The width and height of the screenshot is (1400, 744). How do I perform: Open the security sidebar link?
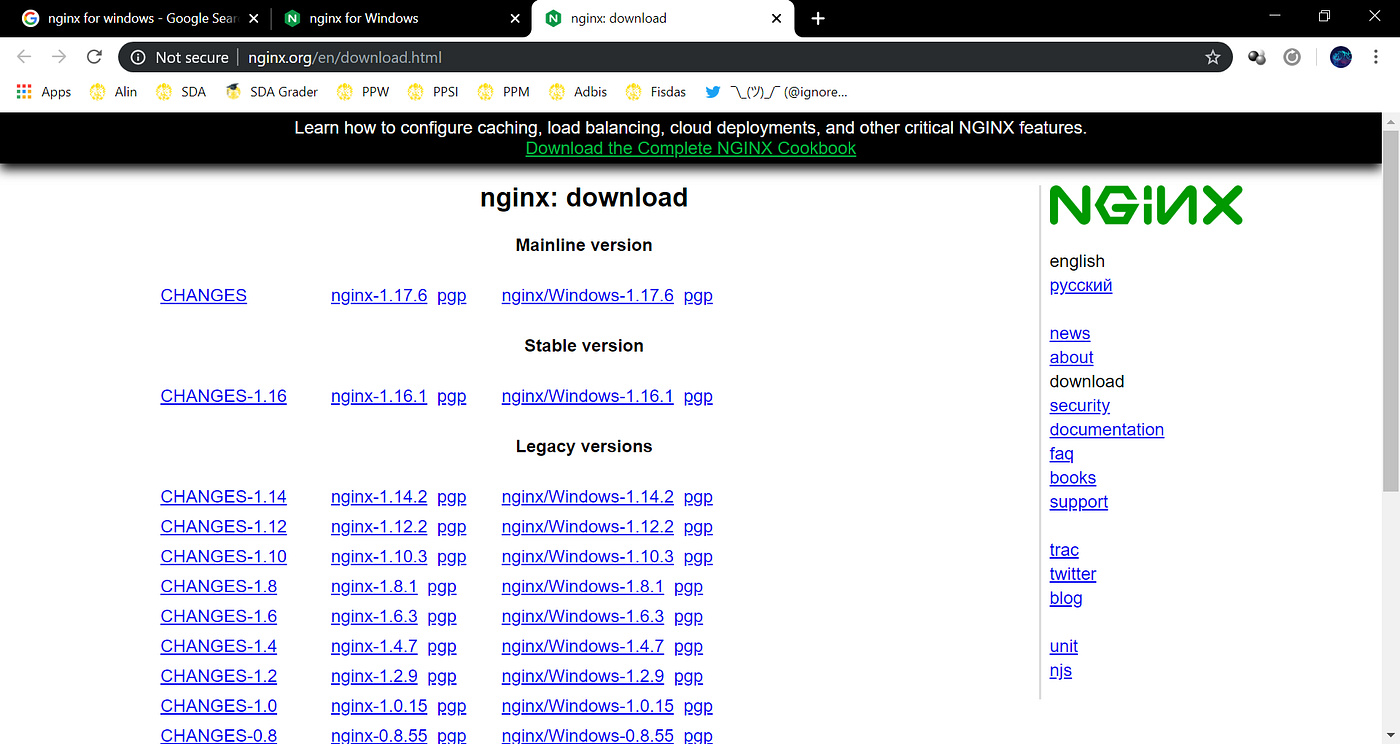[1079, 406]
